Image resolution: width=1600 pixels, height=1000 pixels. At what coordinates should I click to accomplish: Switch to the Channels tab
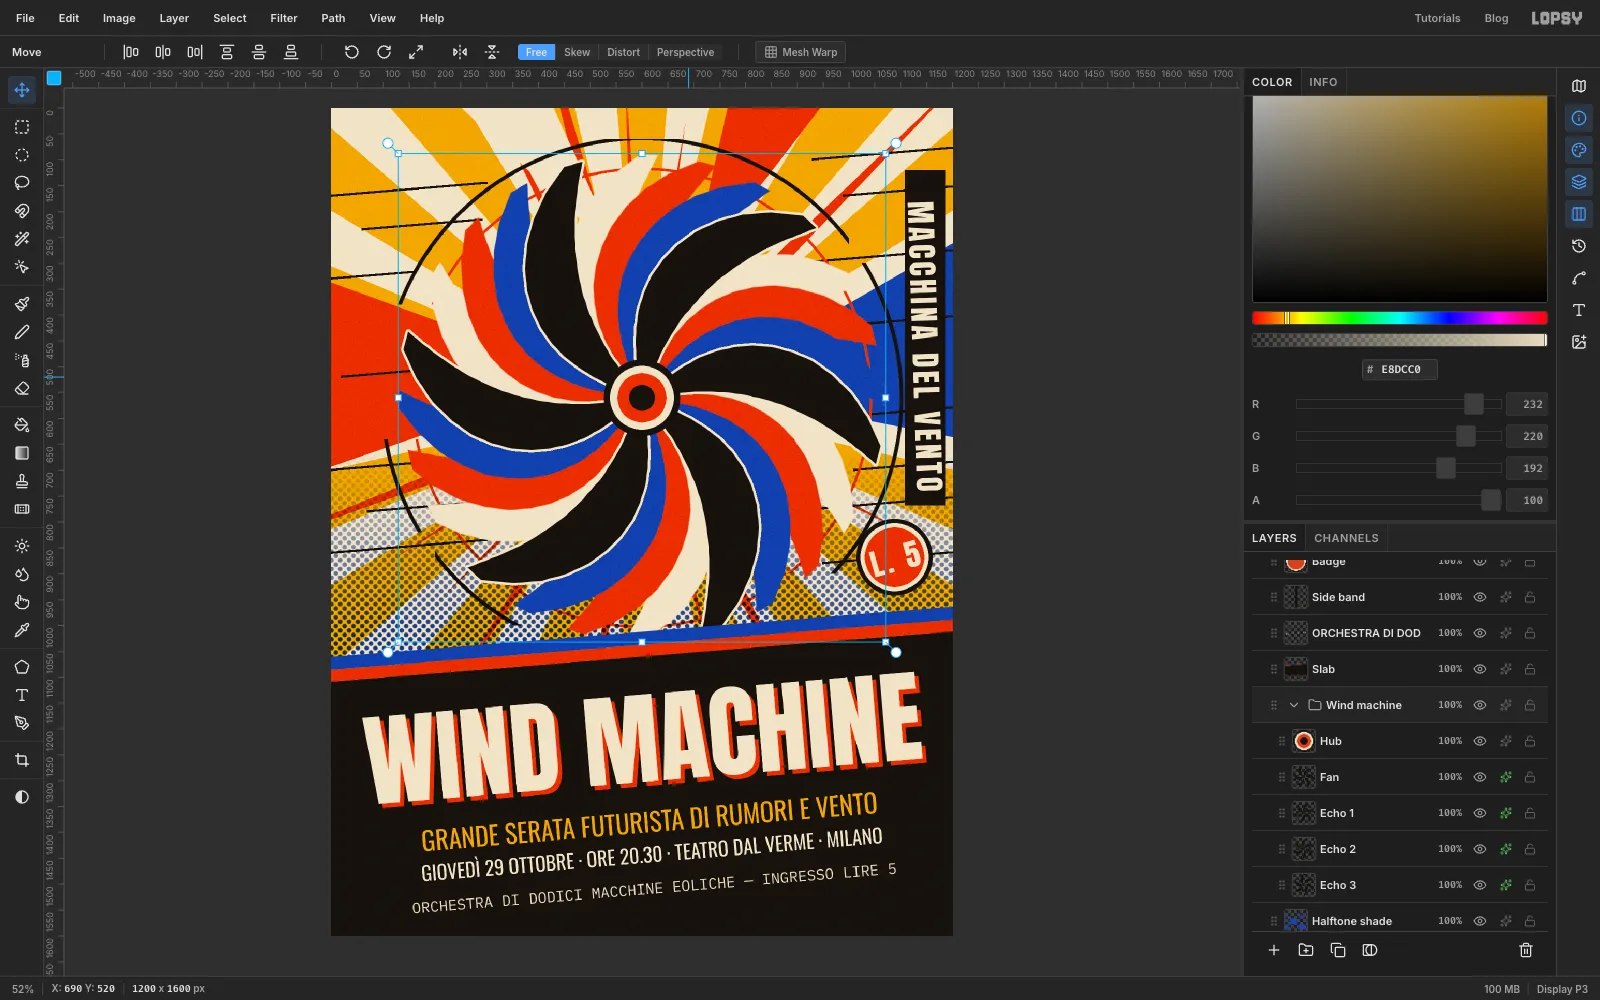(x=1346, y=538)
